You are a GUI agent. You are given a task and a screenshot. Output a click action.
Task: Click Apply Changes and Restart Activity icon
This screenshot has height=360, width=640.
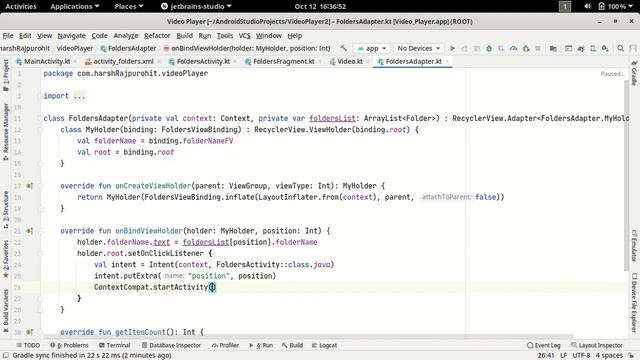(464, 48)
